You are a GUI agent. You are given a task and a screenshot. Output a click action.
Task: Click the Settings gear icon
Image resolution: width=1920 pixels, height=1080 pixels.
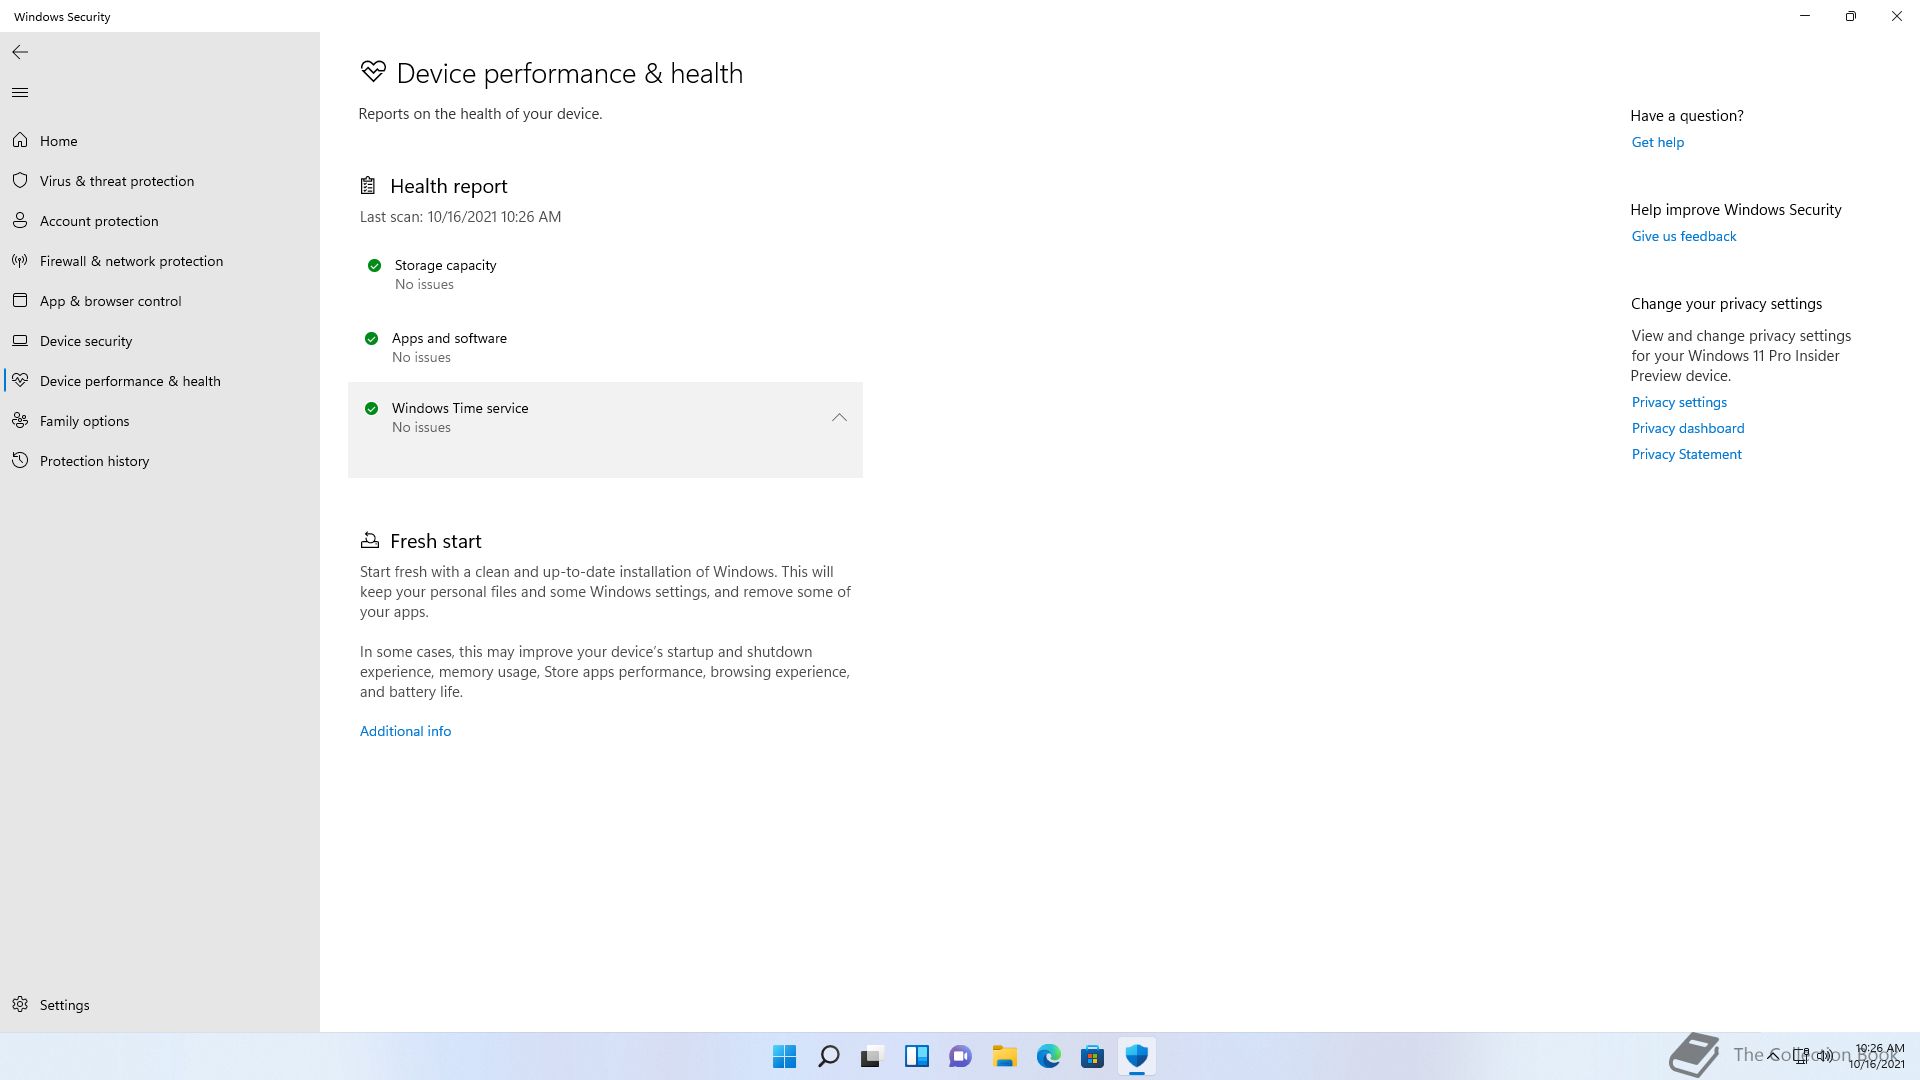pos(20,1005)
